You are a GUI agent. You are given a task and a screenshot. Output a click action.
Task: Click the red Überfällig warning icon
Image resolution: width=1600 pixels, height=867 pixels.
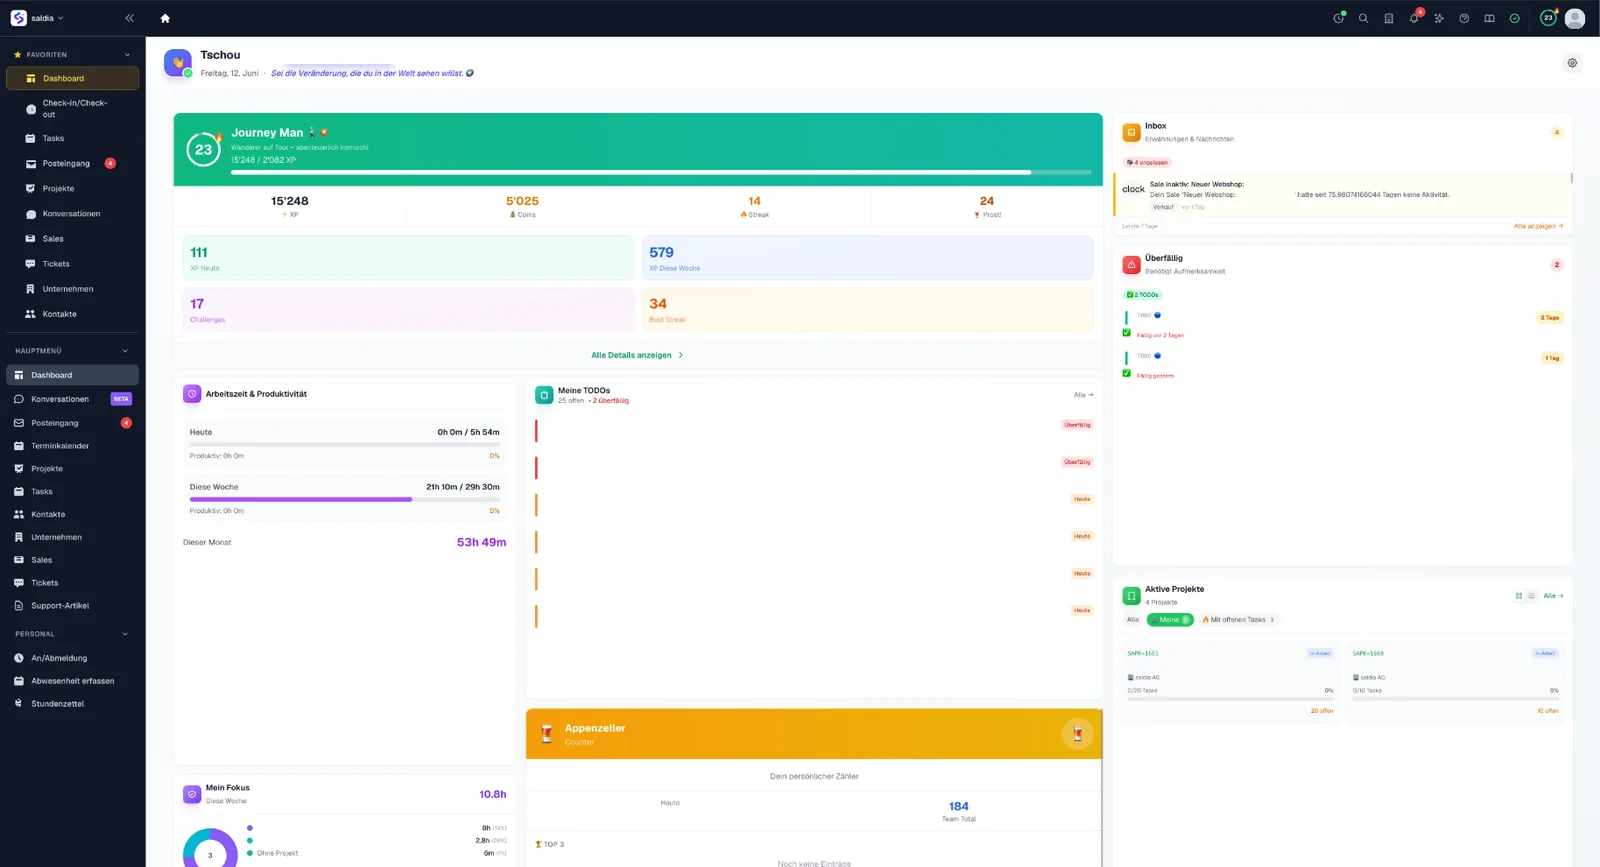tap(1131, 265)
